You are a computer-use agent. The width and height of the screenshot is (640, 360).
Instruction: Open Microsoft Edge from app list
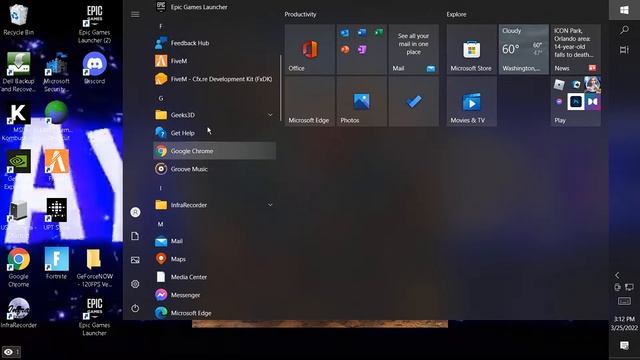[x=215, y=313]
